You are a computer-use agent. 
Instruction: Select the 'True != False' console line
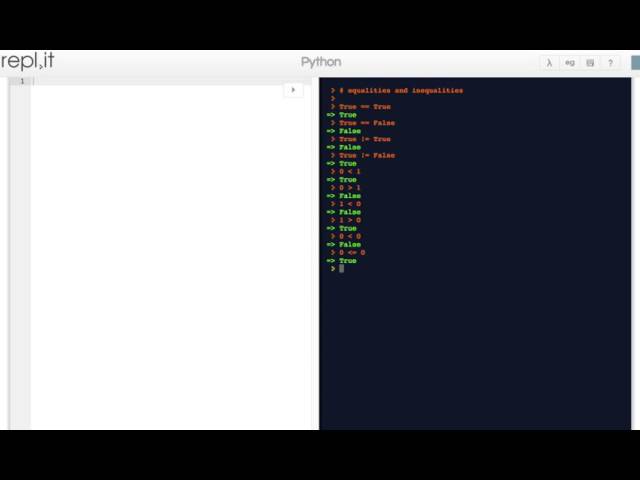(x=367, y=156)
